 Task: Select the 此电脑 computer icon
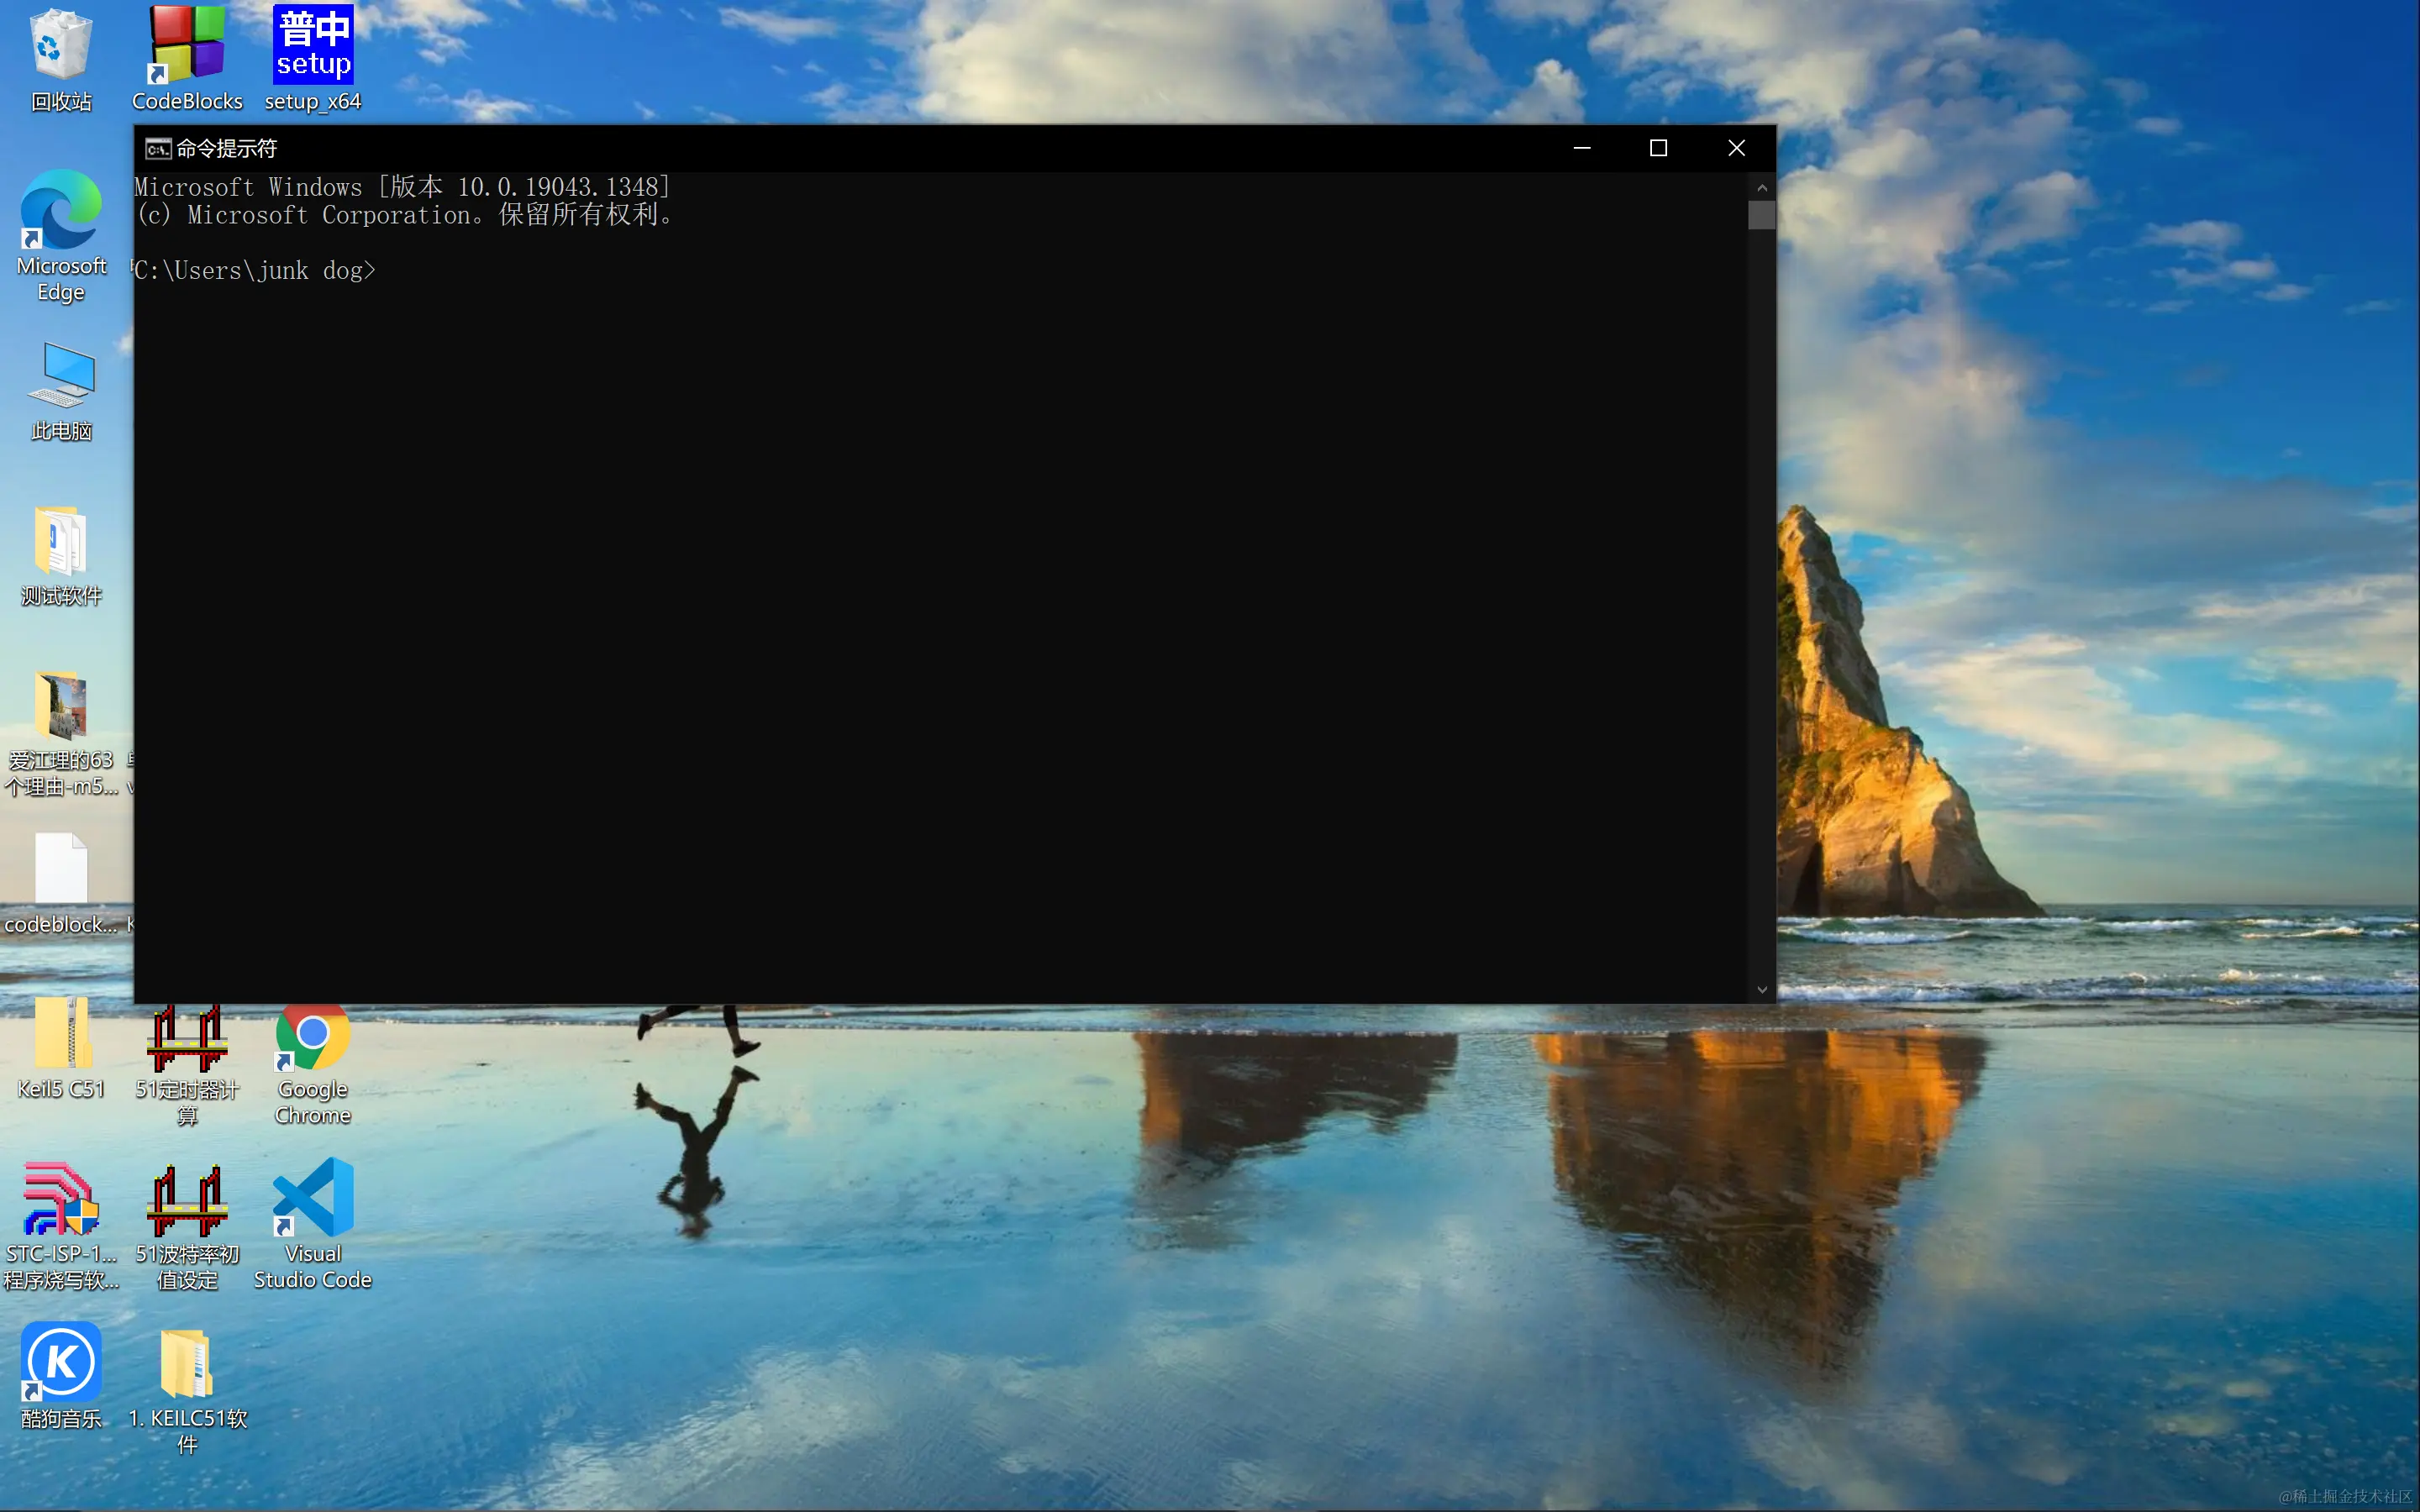[61, 375]
